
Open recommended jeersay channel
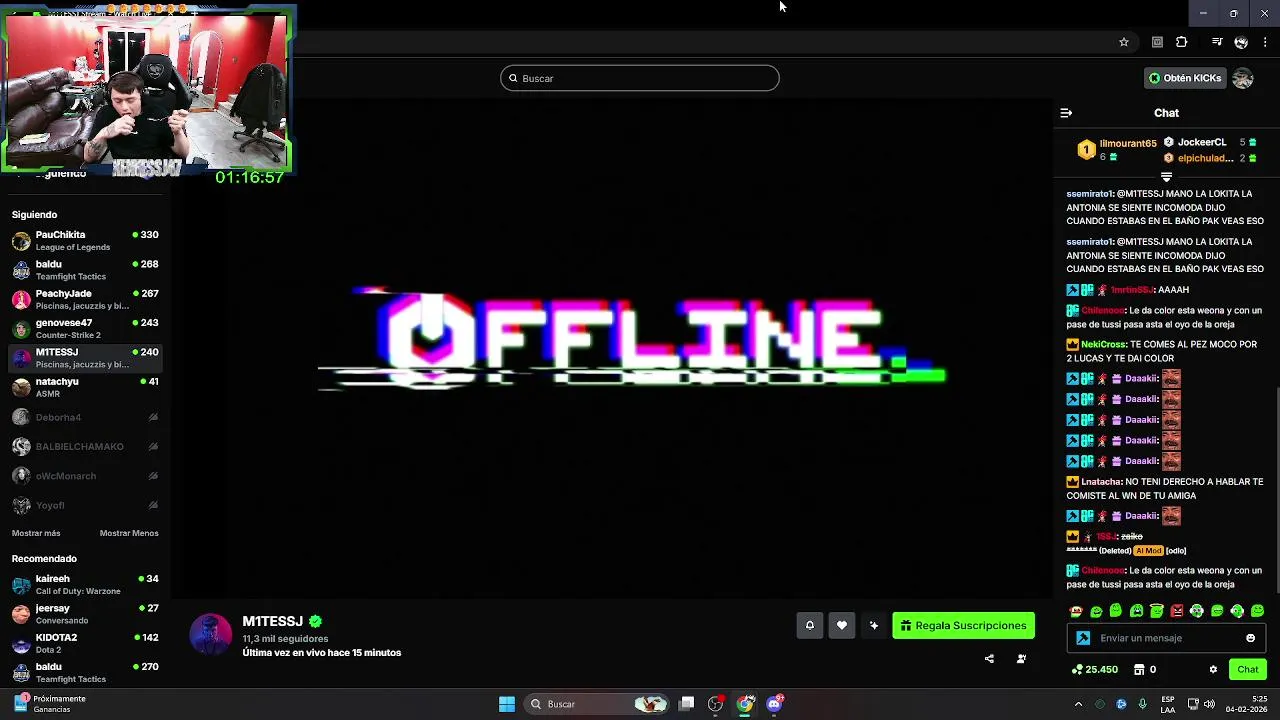click(x=85, y=614)
